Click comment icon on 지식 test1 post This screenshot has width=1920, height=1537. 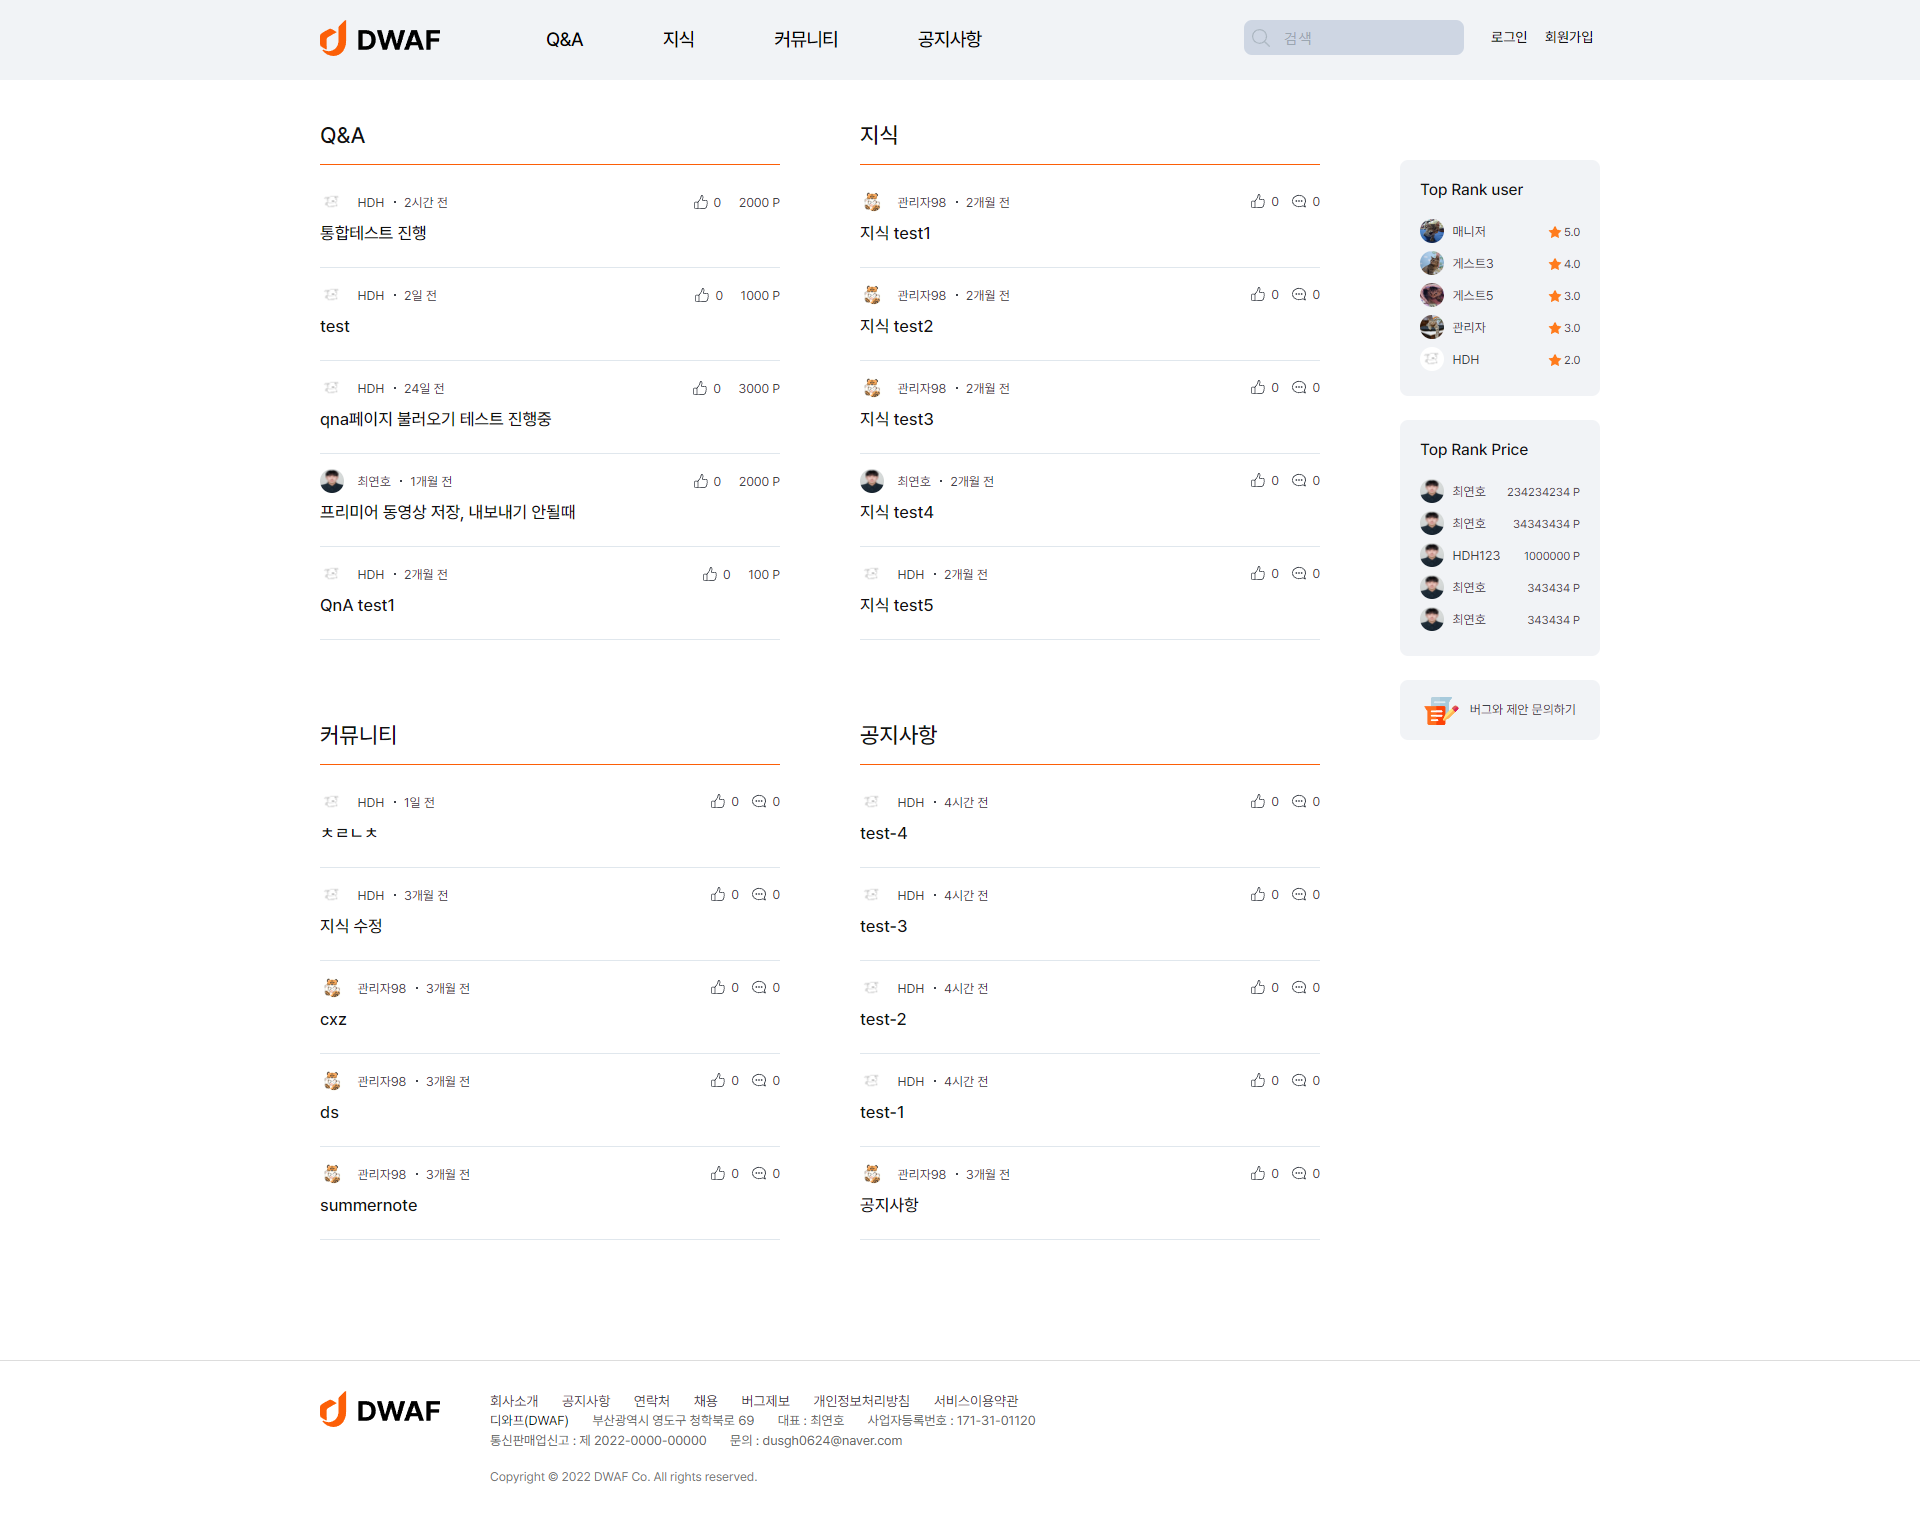coord(1298,202)
